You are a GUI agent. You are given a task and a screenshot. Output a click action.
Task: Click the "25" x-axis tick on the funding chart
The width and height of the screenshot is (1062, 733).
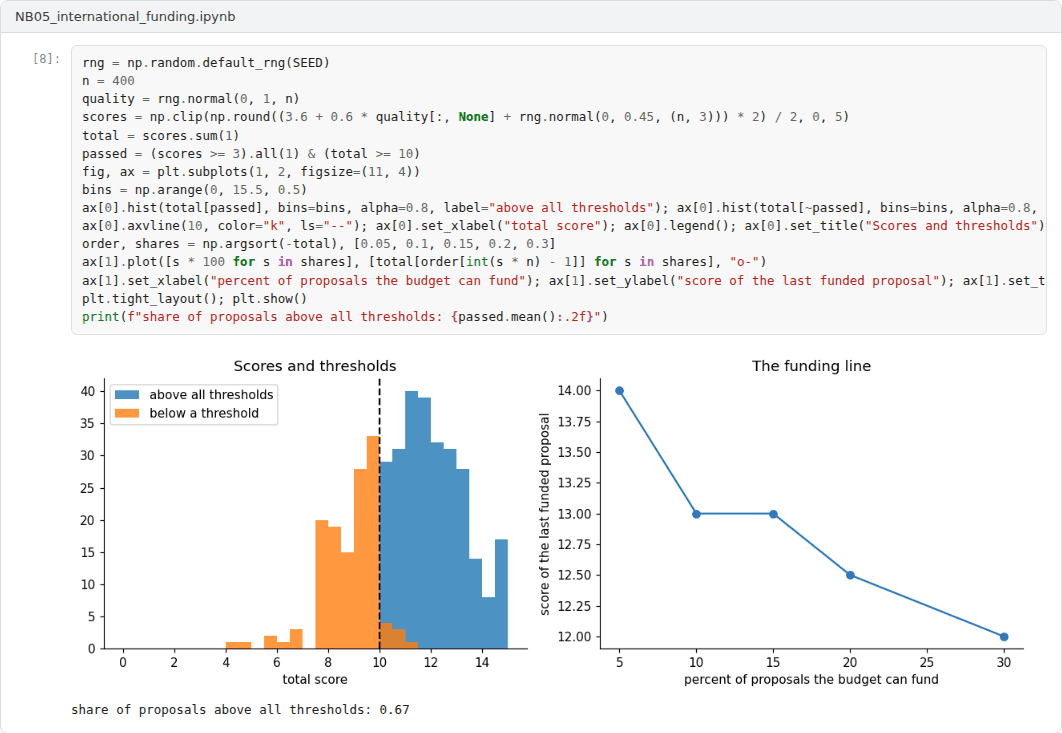[927, 662]
